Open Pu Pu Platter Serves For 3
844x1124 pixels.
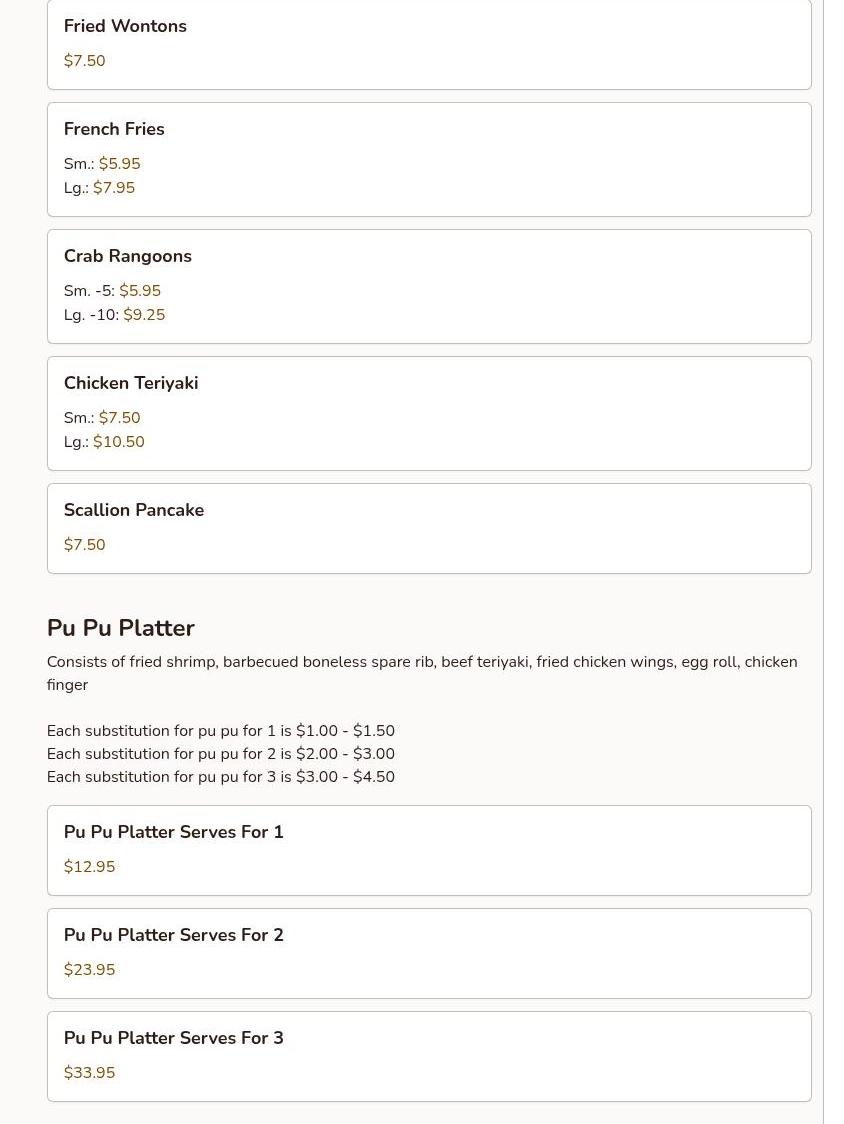click(174, 1039)
